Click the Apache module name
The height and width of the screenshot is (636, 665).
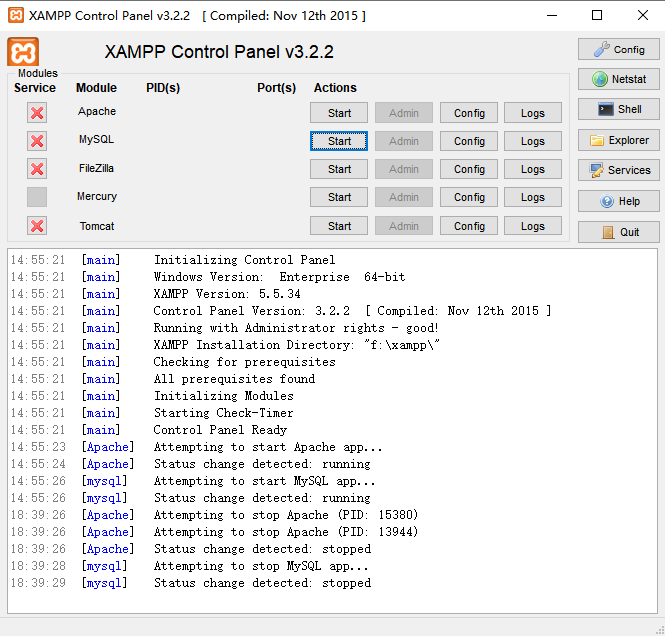click(97, 111)
